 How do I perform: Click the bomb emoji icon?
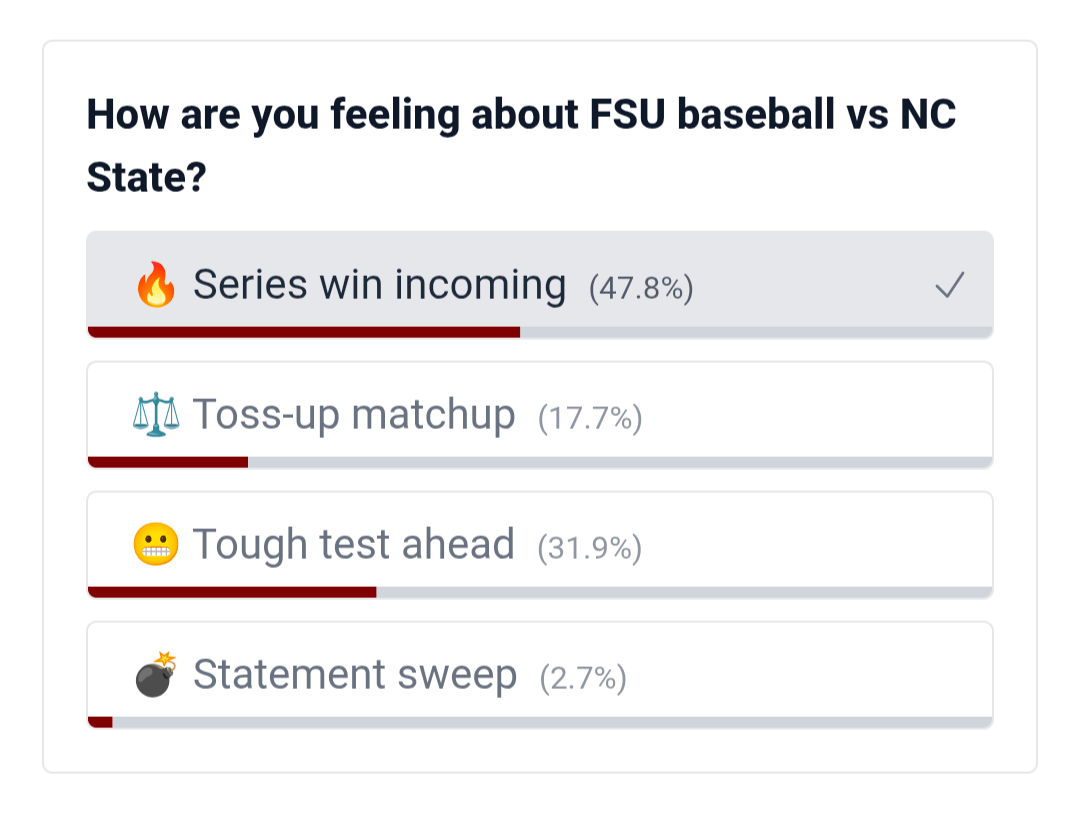pos(156,675)
